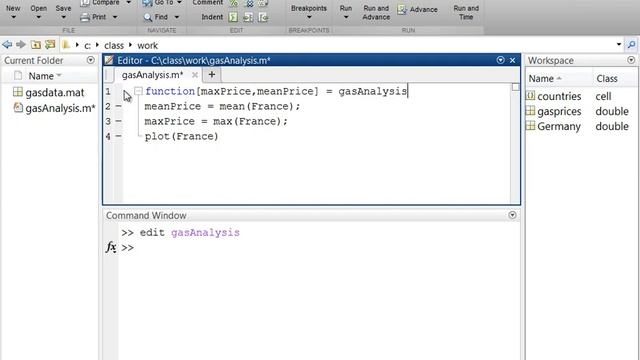
Task: Add a new editor tab
Action: (211, 75)
